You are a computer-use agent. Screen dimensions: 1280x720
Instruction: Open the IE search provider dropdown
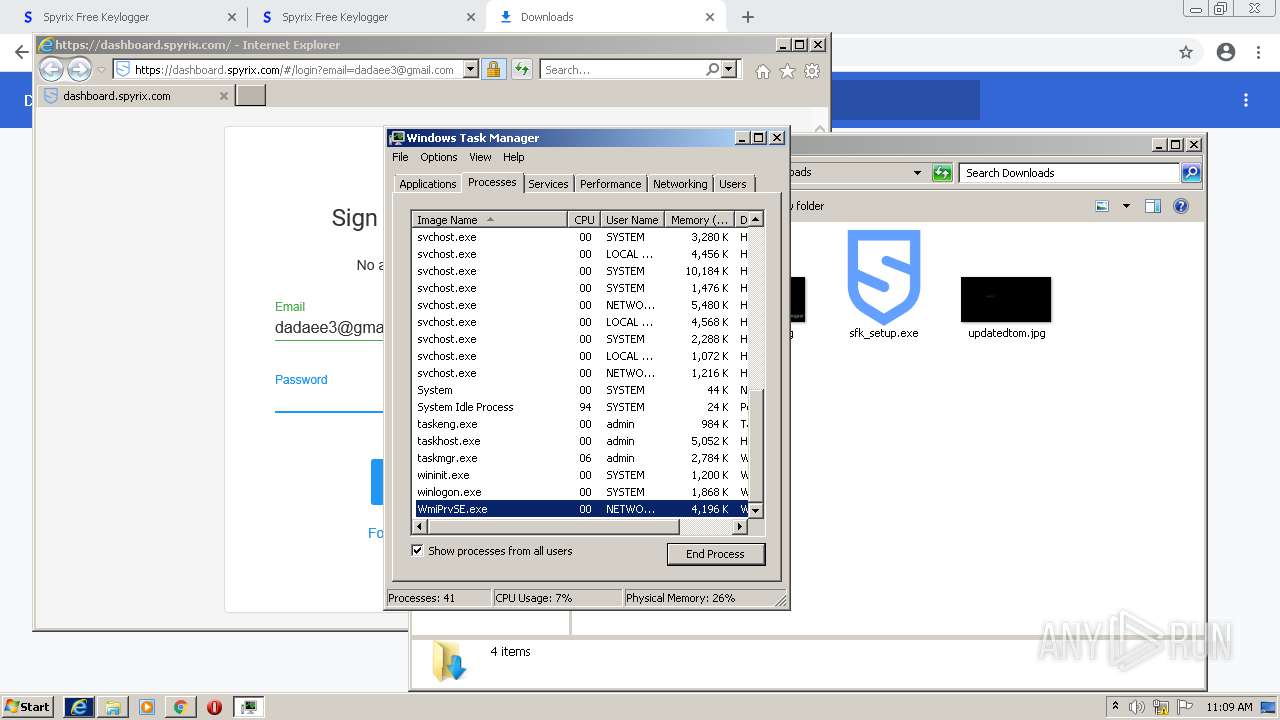[x=729, y=70]
